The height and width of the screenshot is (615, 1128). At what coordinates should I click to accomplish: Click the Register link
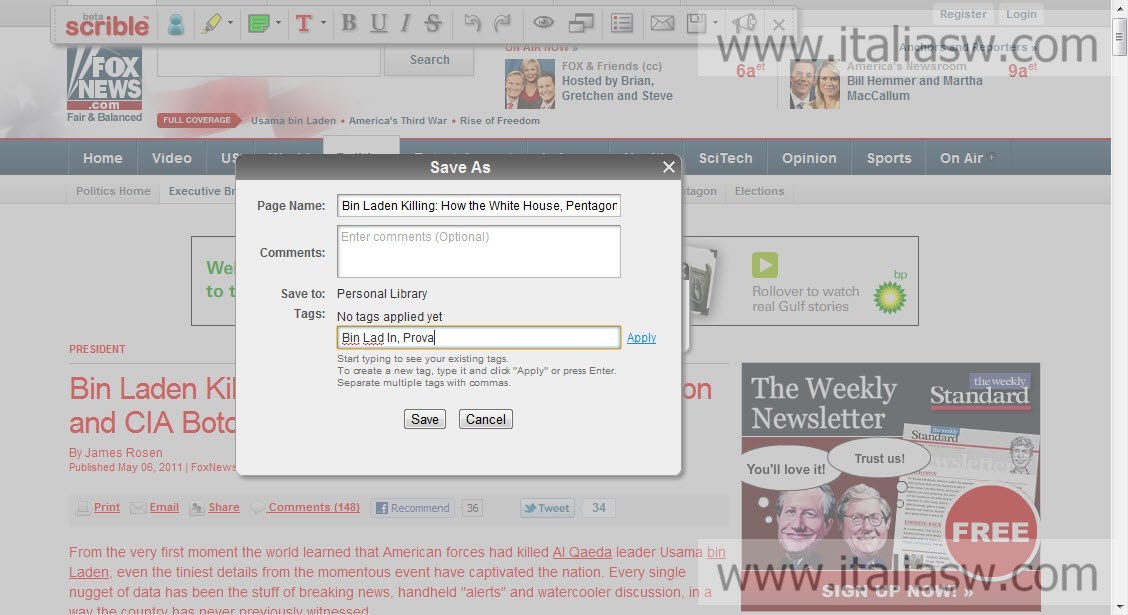point(963,14)
